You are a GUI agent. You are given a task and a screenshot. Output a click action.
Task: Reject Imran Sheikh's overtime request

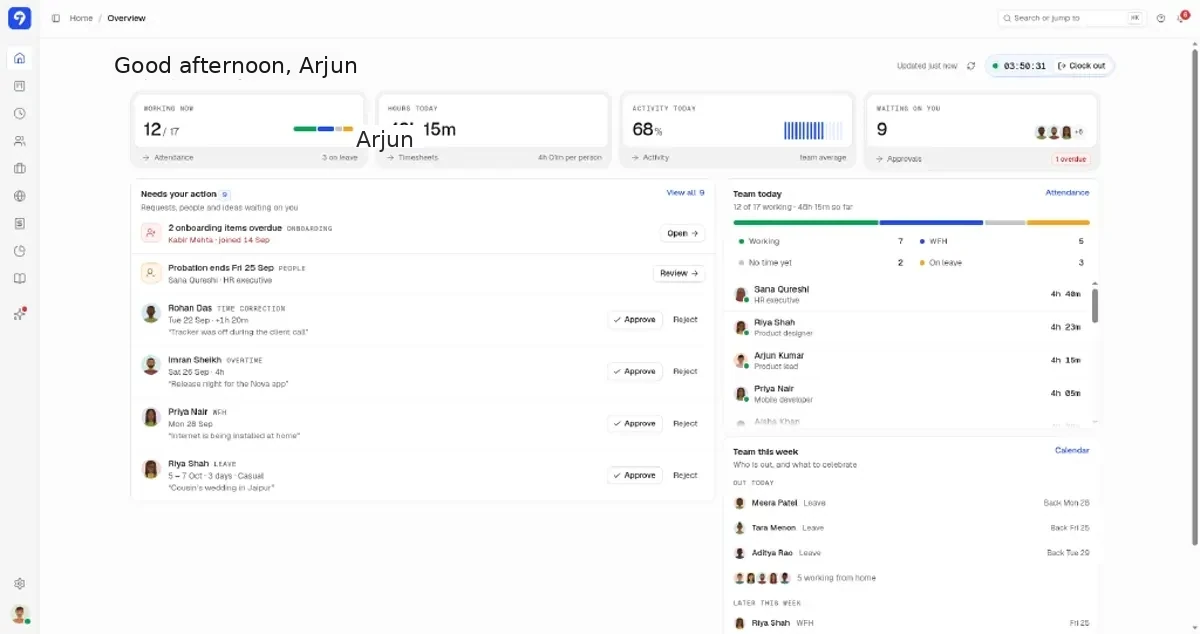pyautogui.click(x=685, y=372)
